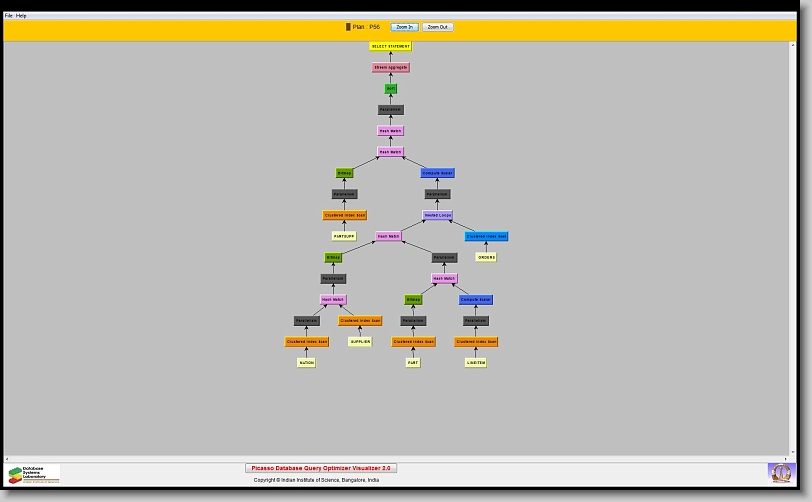Click the Picasso Database Query Optimizer Visualizer button

(321, 468)
